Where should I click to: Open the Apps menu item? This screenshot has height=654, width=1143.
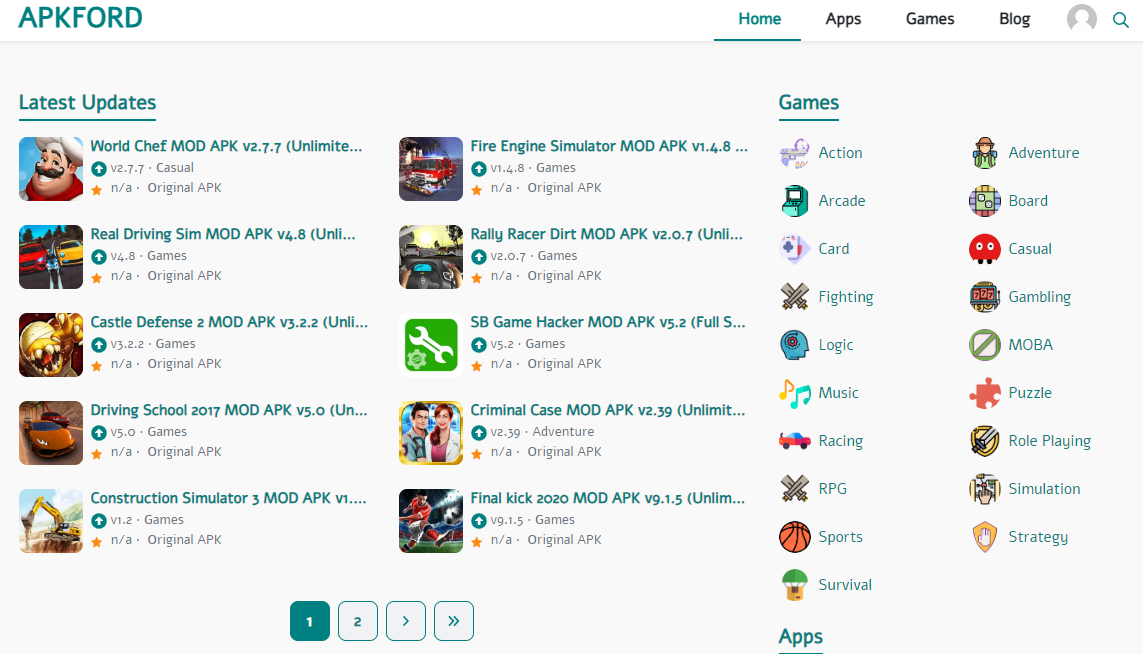point(843,19)
